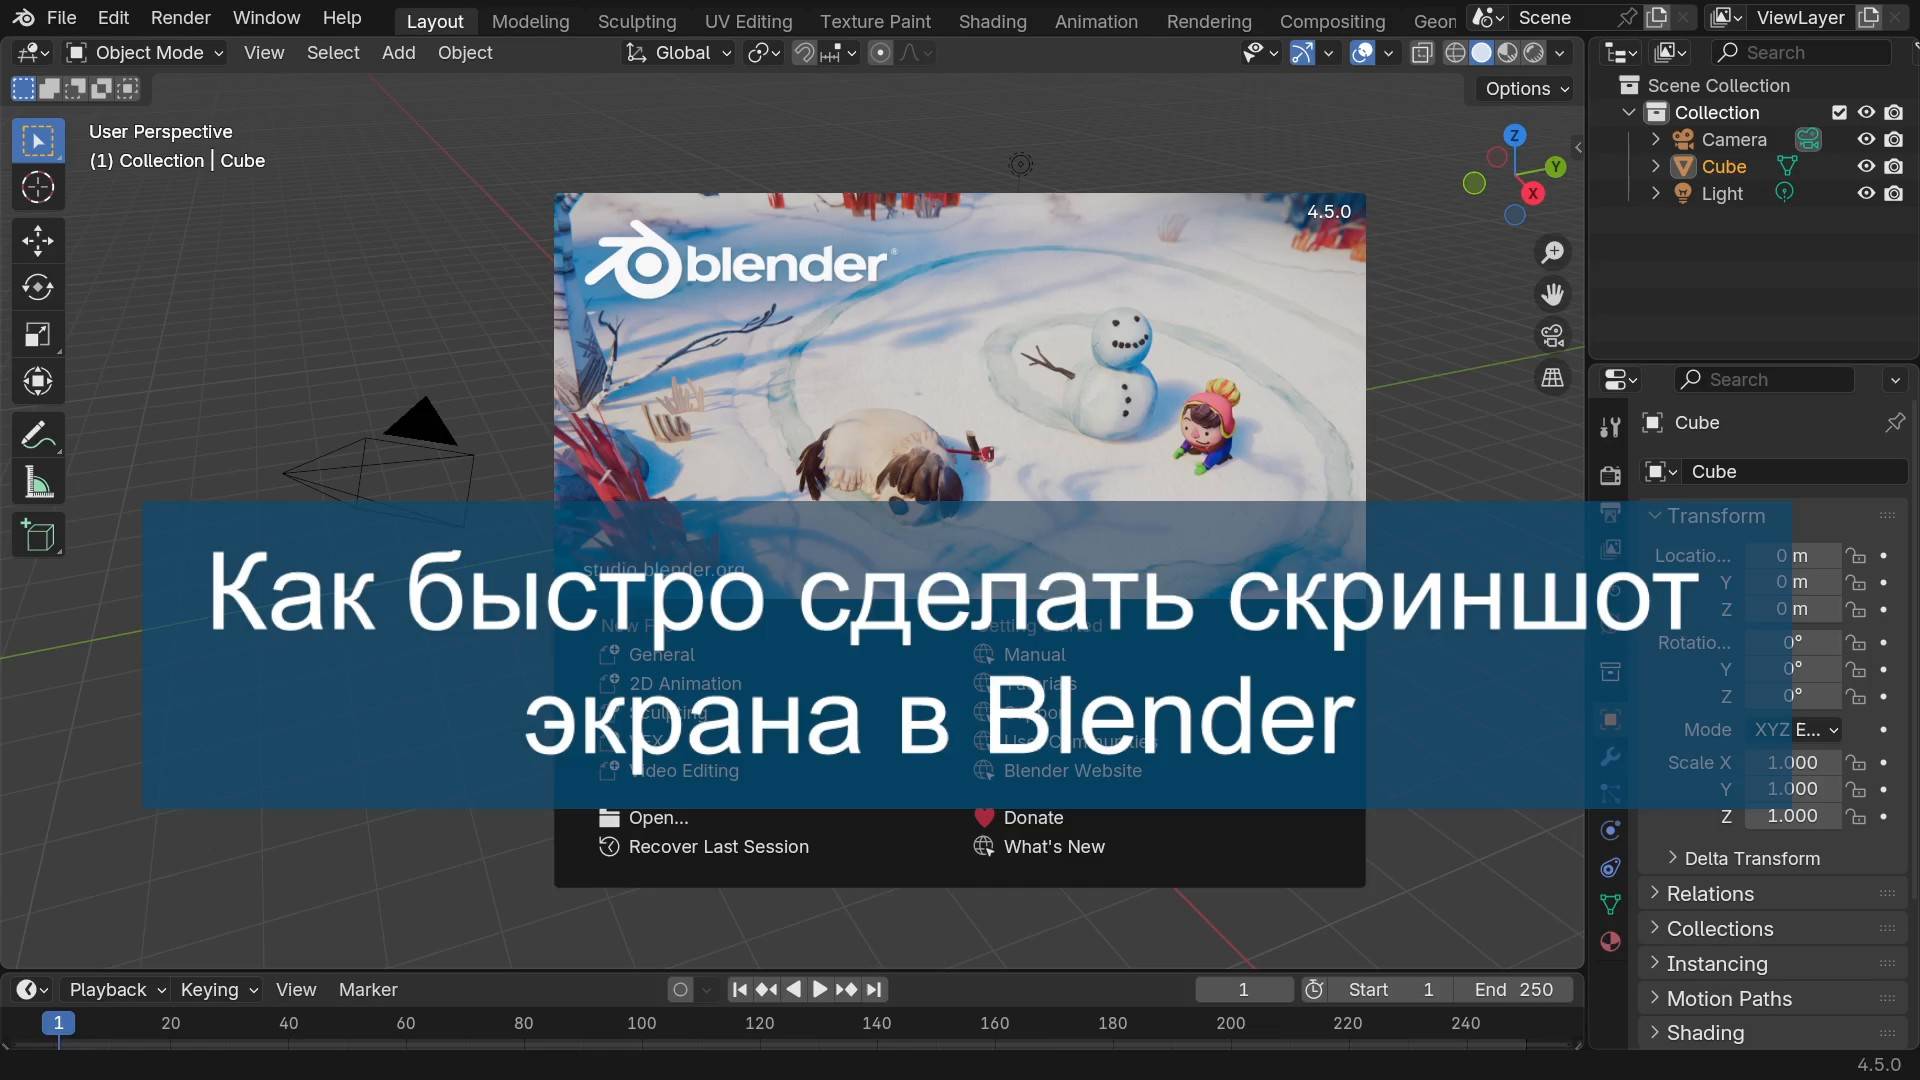
Task: Open the Blender Website link
Action: click(x=1072, y=770)
